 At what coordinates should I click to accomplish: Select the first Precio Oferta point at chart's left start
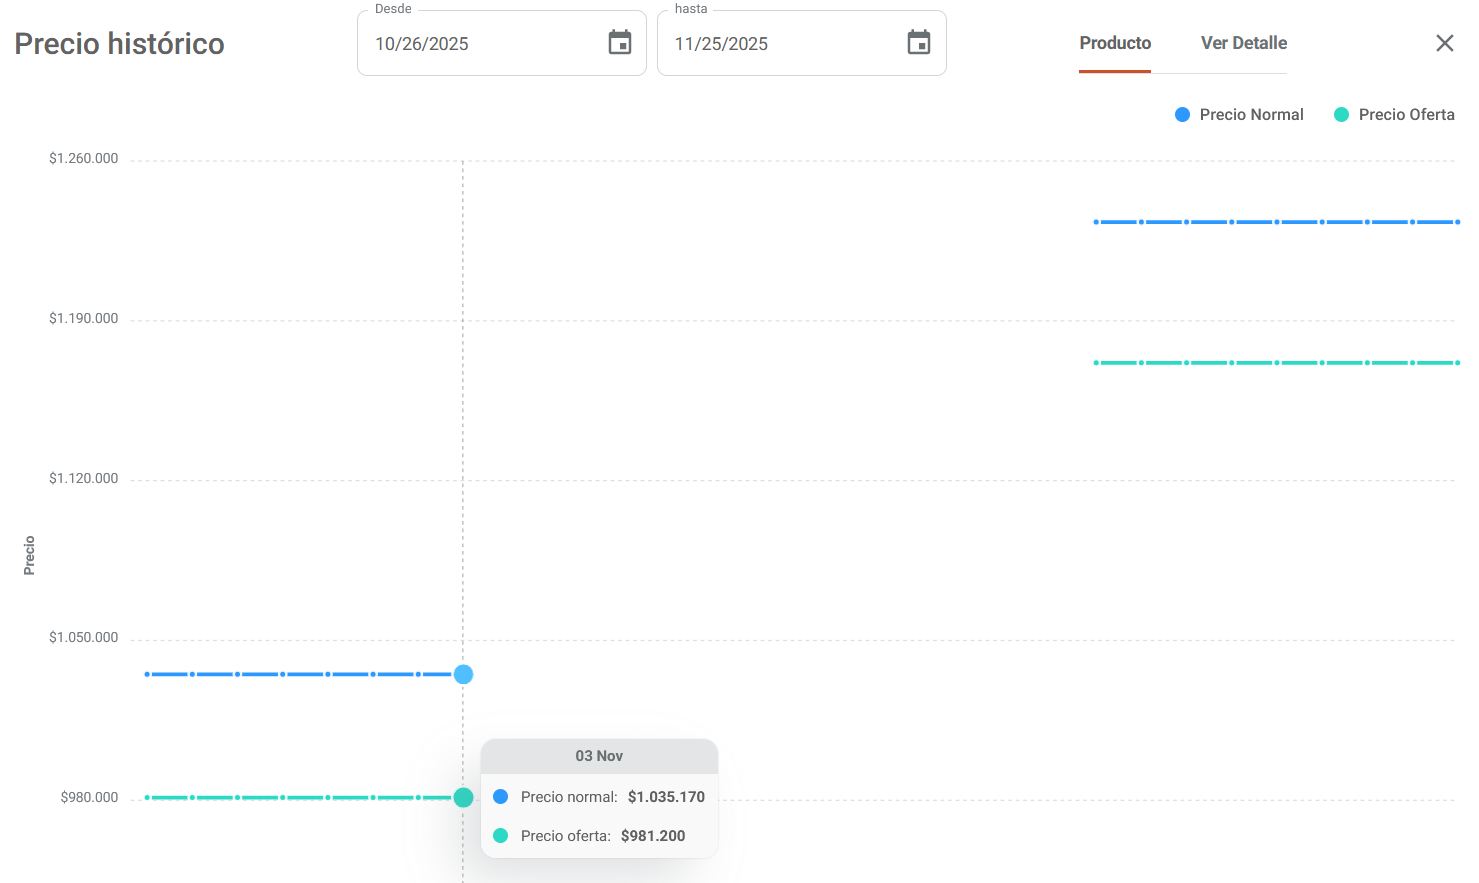(147, 797)
